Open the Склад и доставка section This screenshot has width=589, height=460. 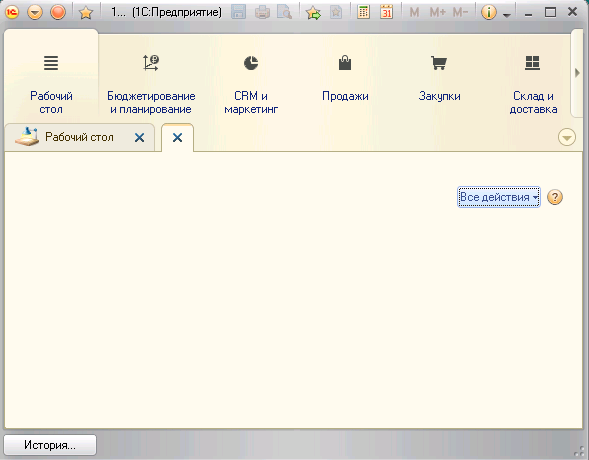533,84
